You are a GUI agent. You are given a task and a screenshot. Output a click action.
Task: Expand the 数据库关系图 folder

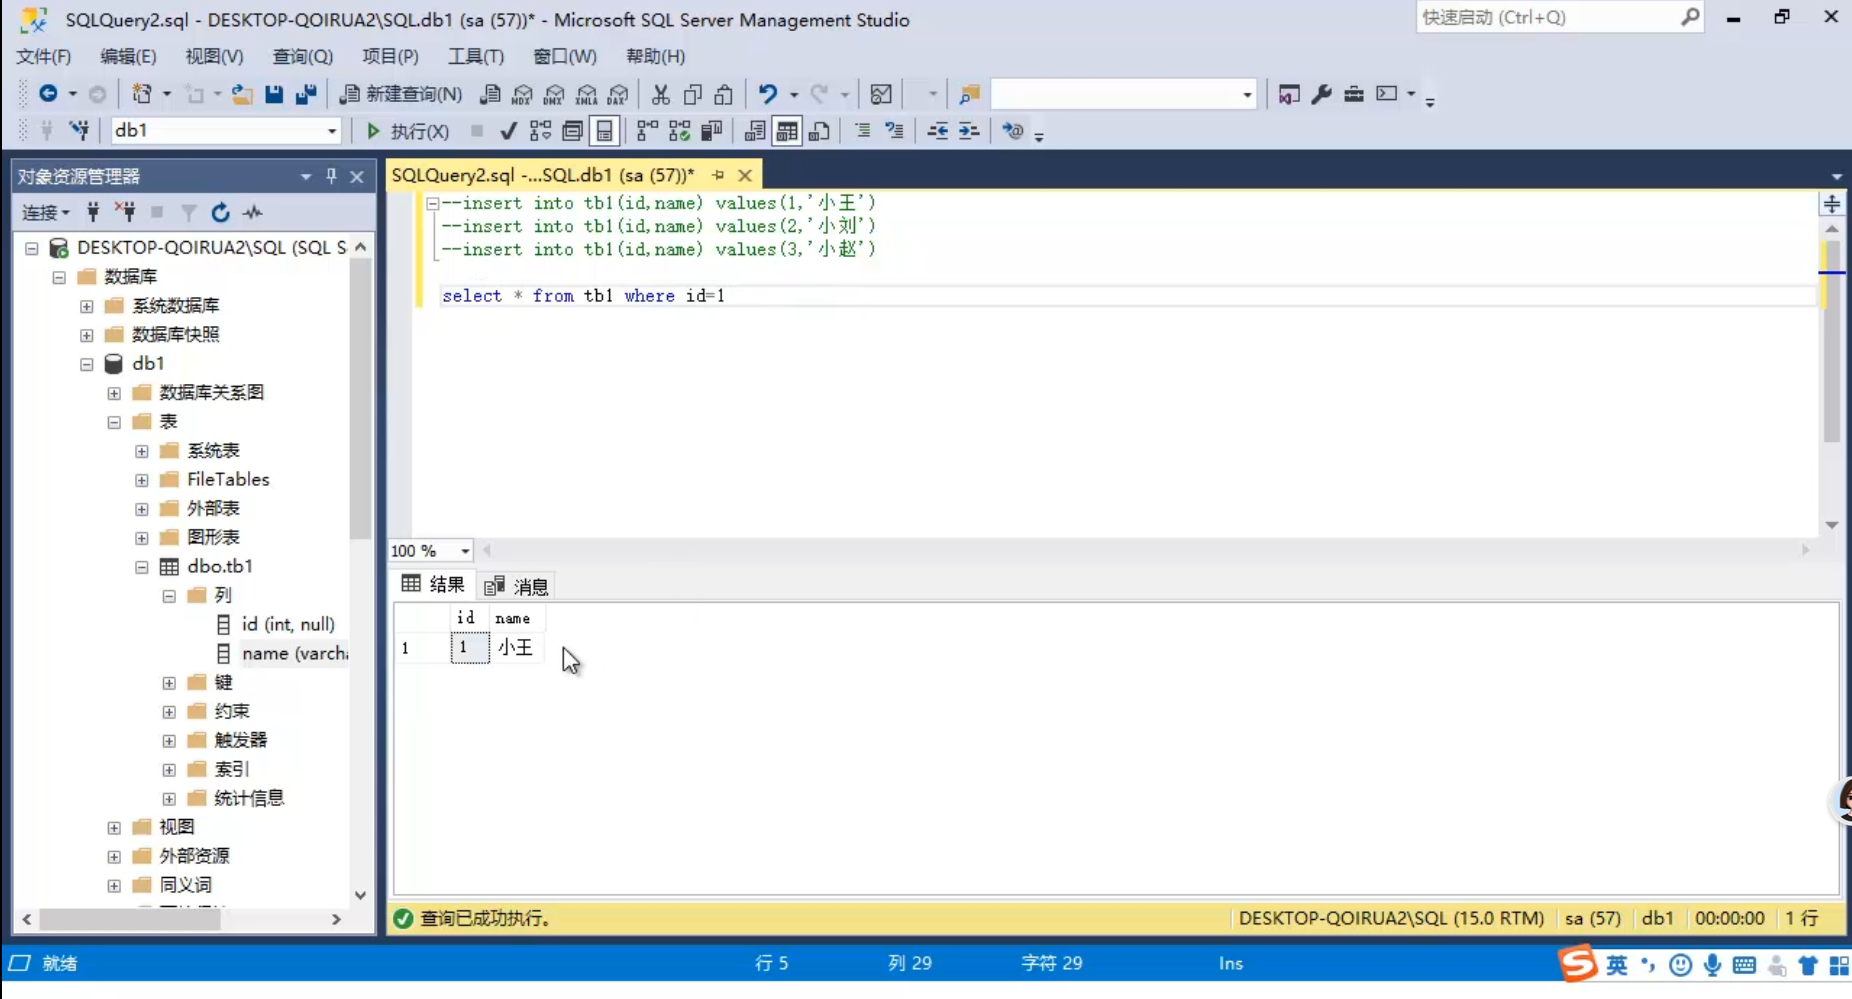point(114,393)
